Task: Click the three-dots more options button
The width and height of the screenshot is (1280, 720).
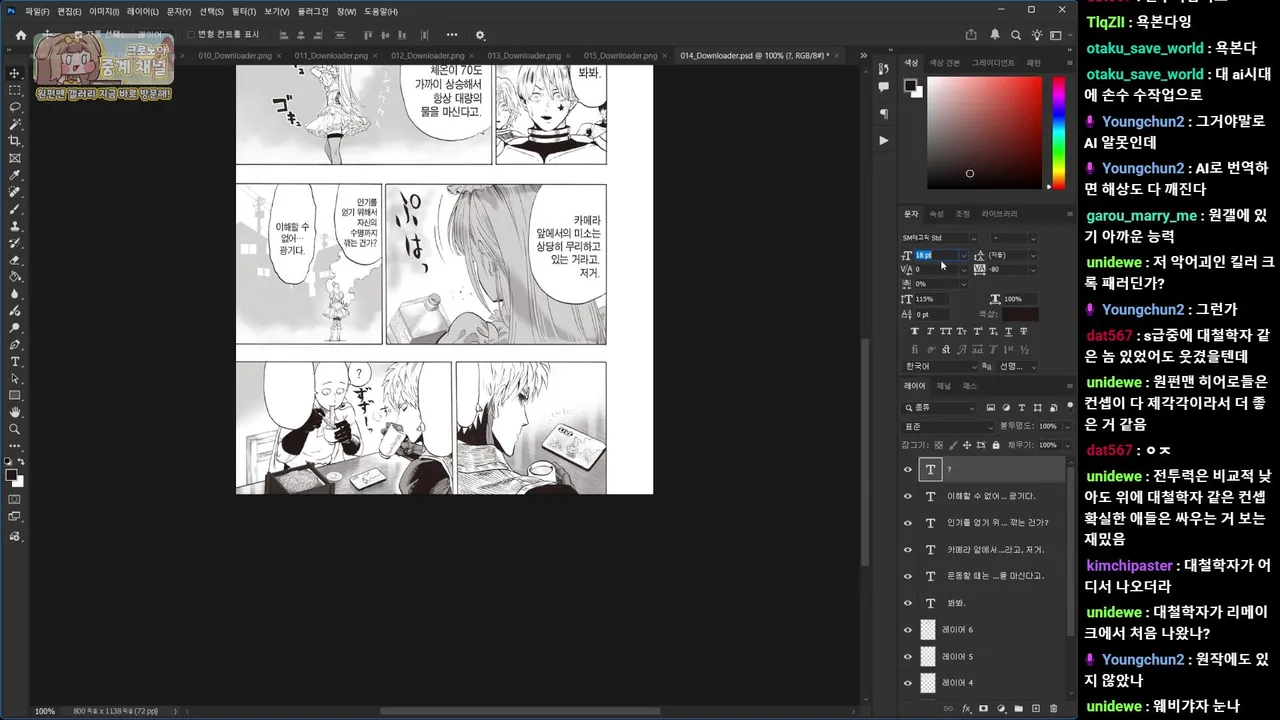Action: click(452, 35)
